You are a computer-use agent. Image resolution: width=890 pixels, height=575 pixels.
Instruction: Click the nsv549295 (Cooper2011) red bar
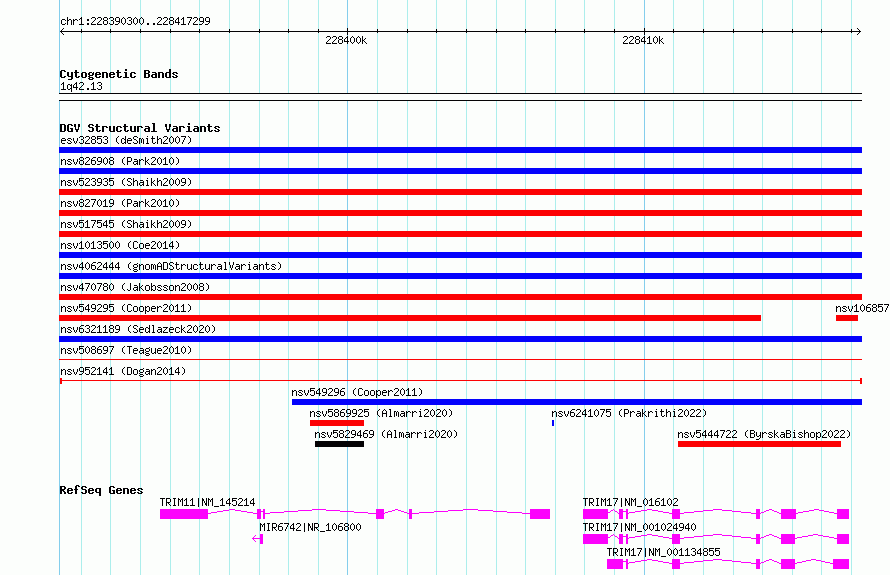(x=410, y=318)
